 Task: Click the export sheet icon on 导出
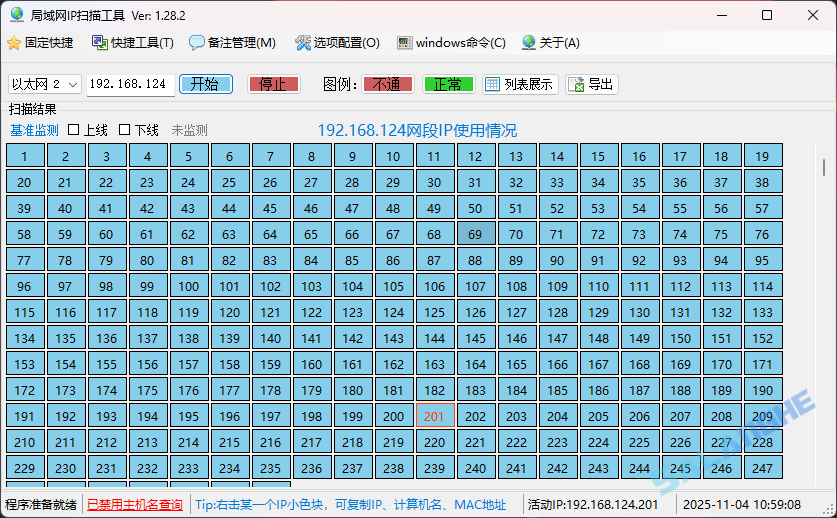(x=577, y=84)
